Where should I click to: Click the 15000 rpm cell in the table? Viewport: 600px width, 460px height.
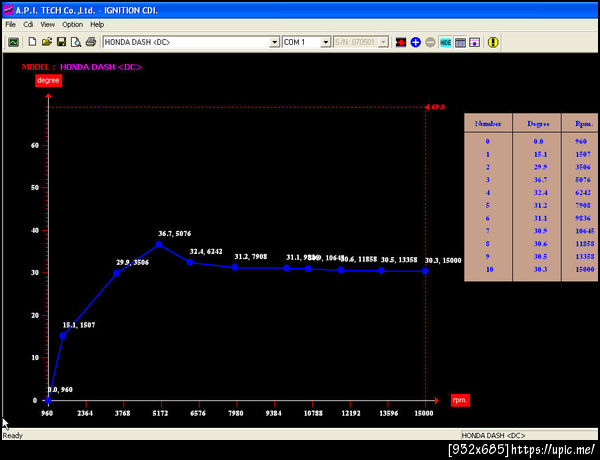coord(585,269)
